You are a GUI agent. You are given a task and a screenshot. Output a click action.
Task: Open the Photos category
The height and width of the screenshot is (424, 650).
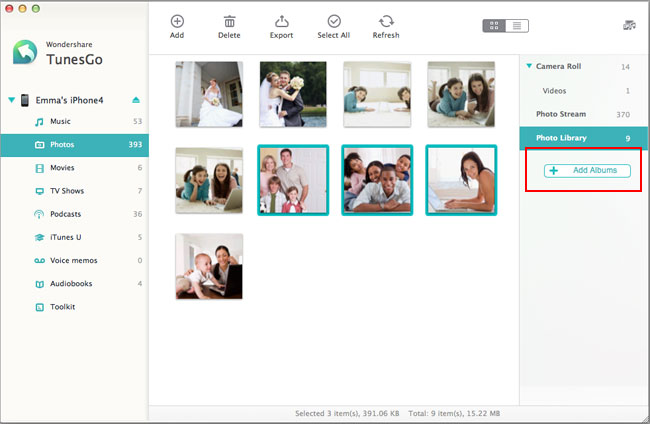(x=75, y=145)
